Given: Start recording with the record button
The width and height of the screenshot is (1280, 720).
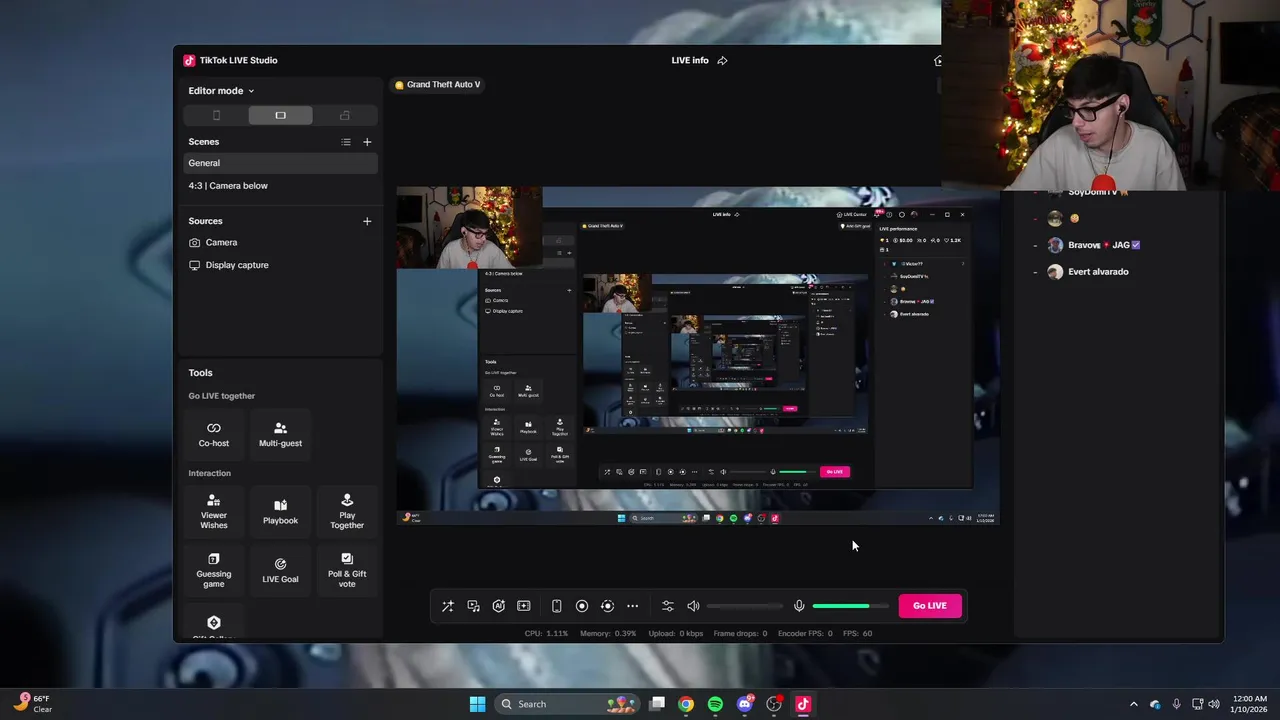Looking at the screenshot, I should click(x=582, y=606).
